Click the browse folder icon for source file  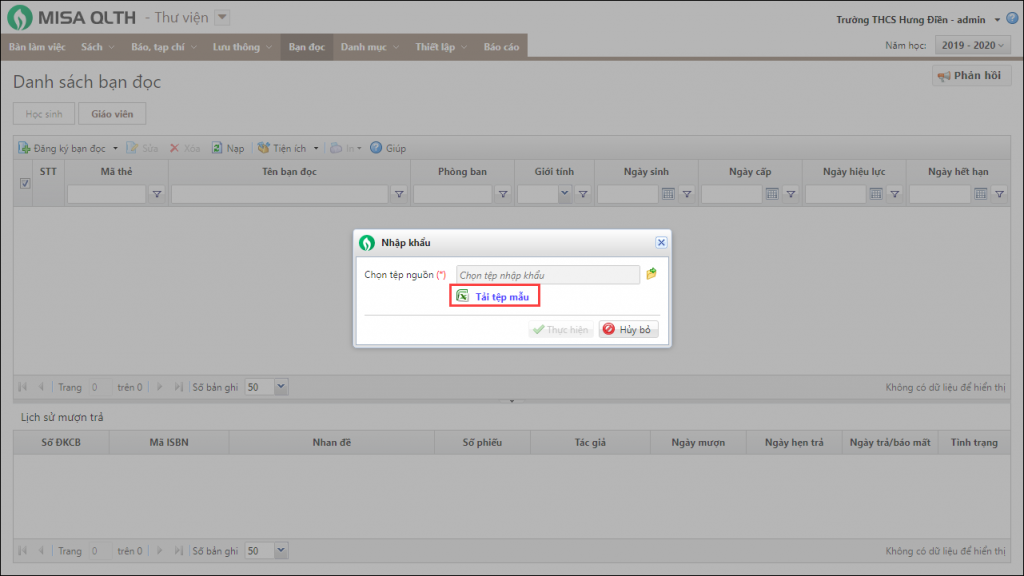pos(651,274)
